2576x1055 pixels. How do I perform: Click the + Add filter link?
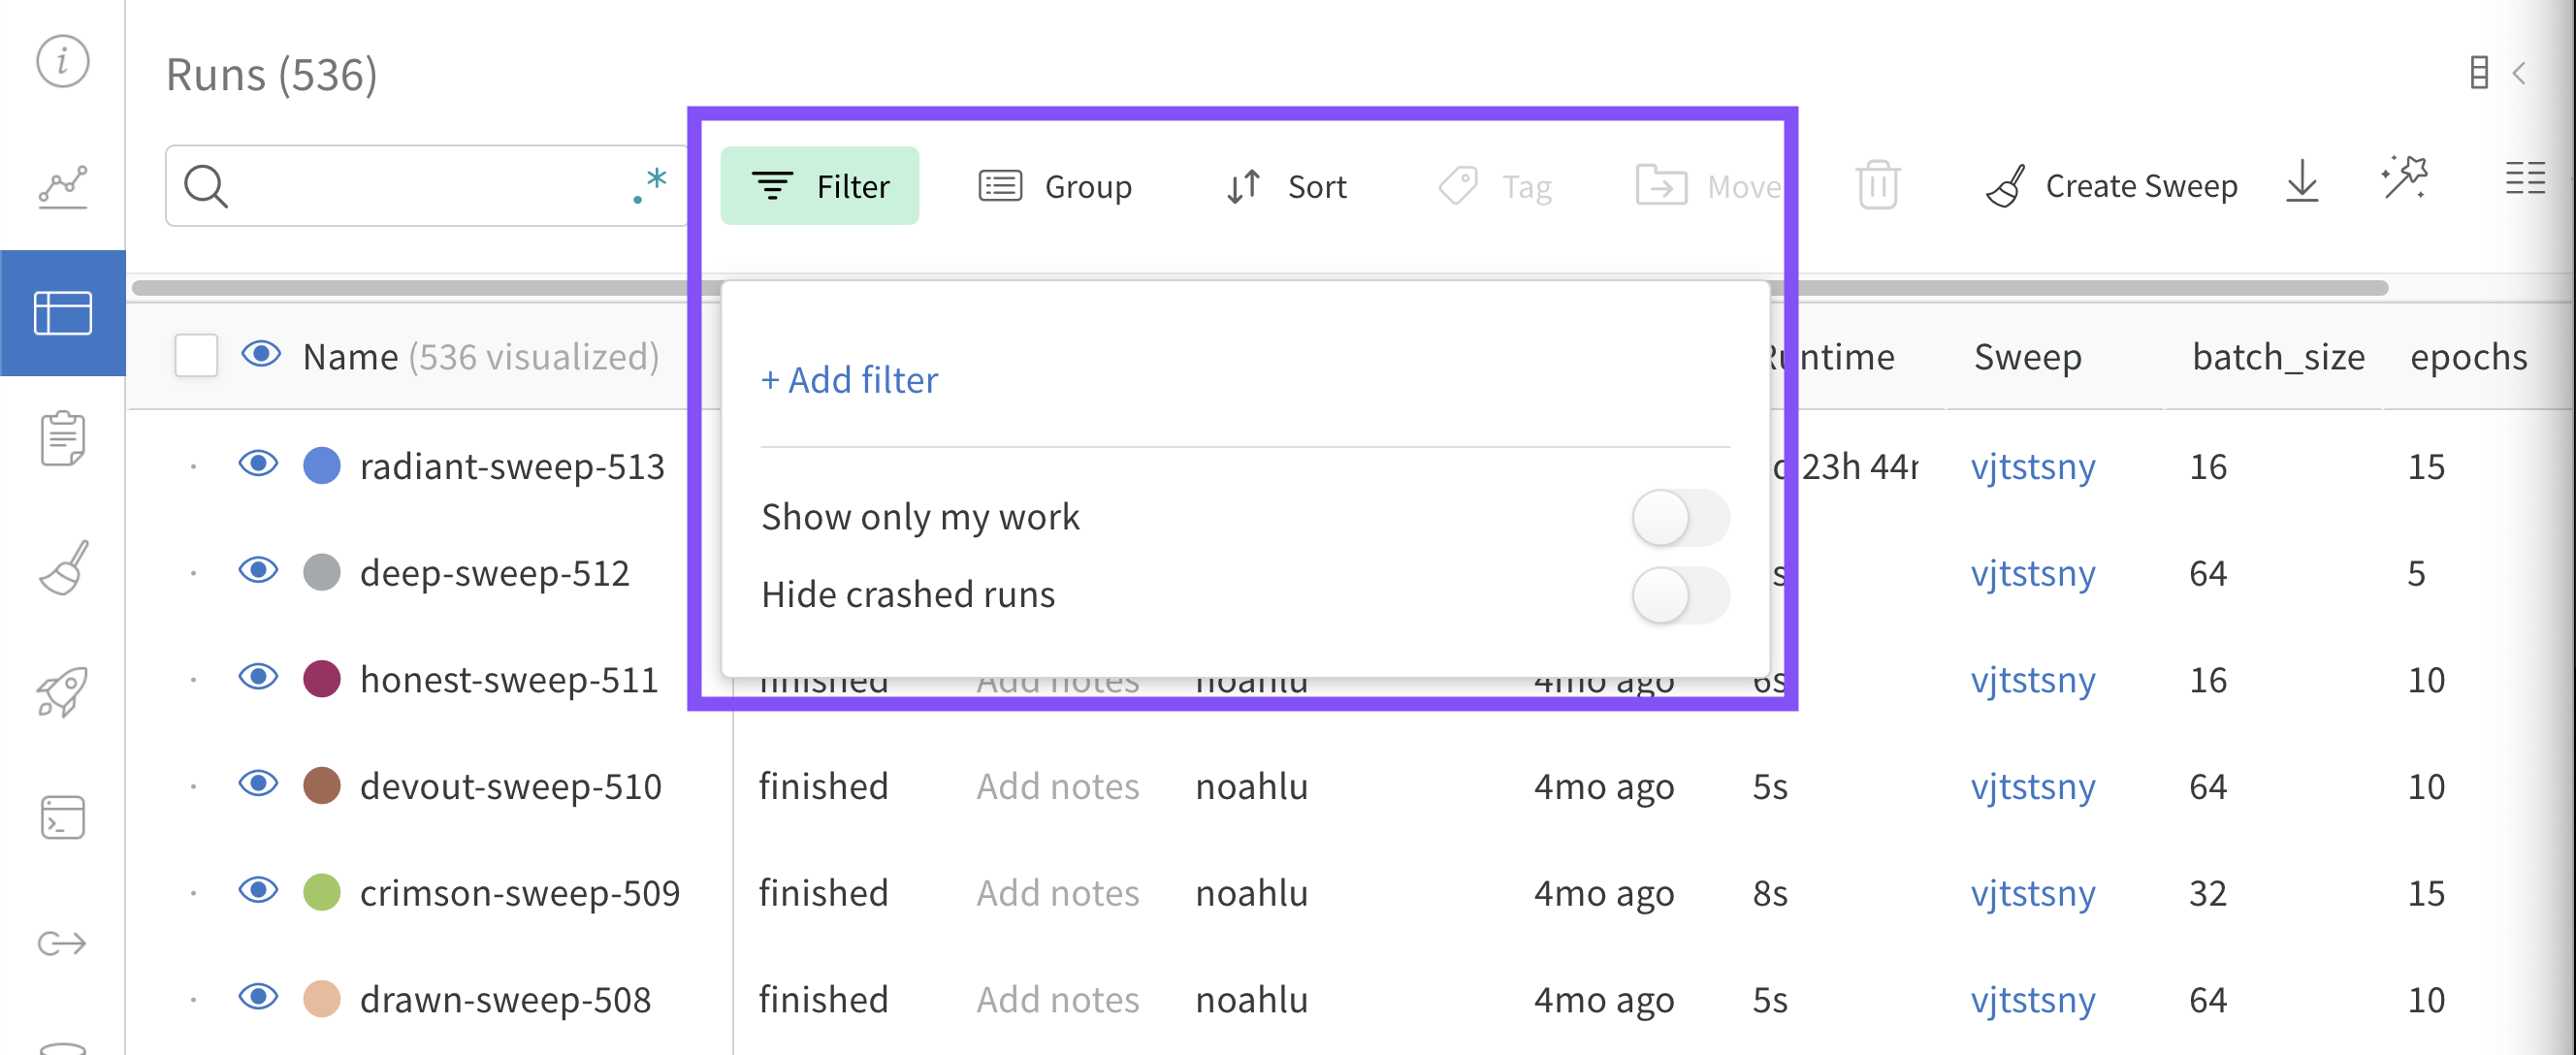coord(849,380)
